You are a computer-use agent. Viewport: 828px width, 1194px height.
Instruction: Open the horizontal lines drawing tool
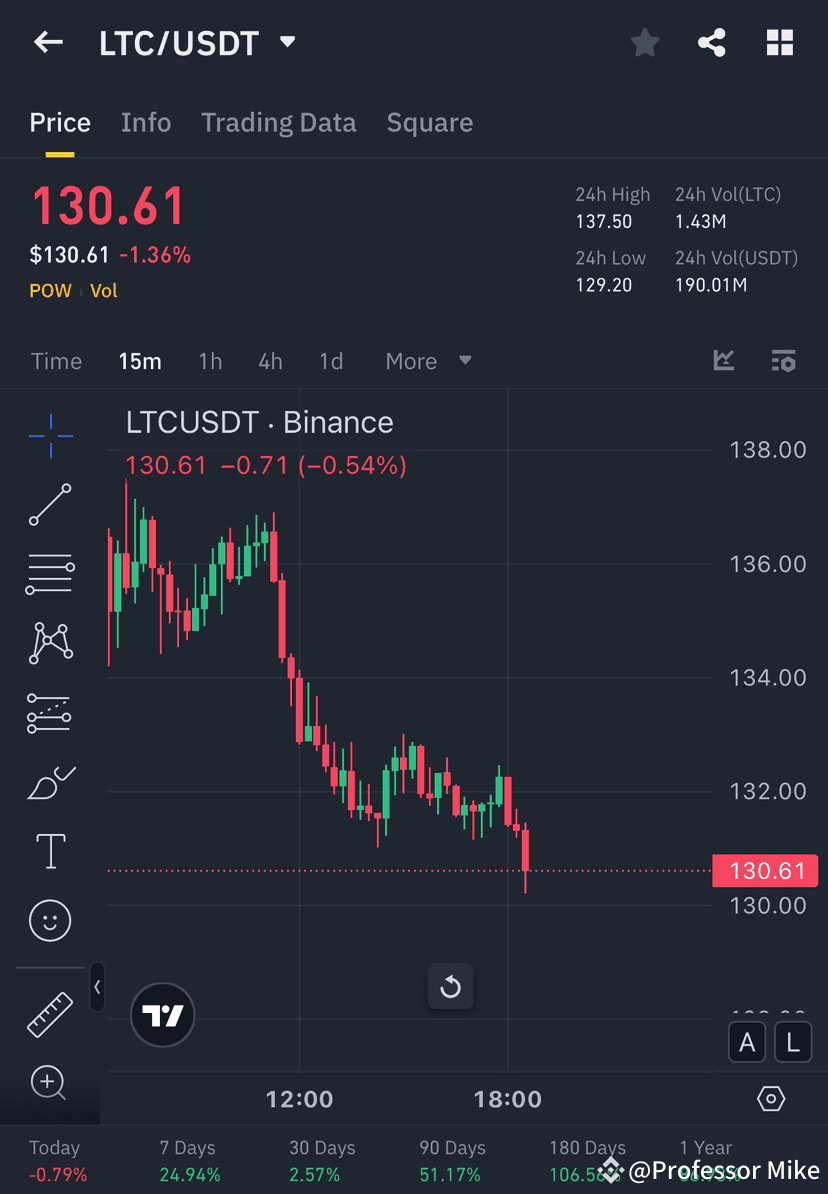(50, 574)
